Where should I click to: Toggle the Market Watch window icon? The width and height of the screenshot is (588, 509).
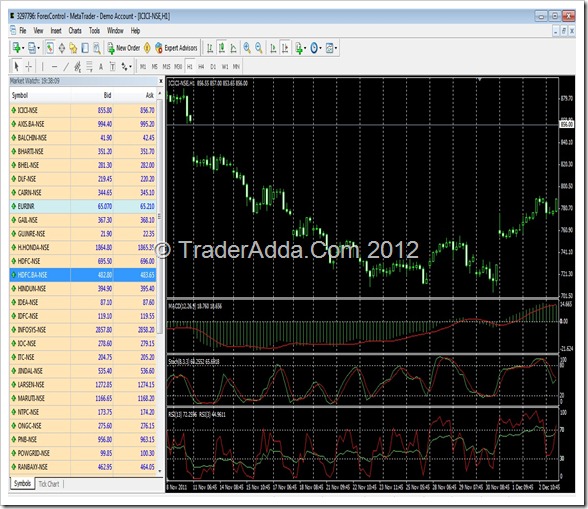(x=50, y=48)
